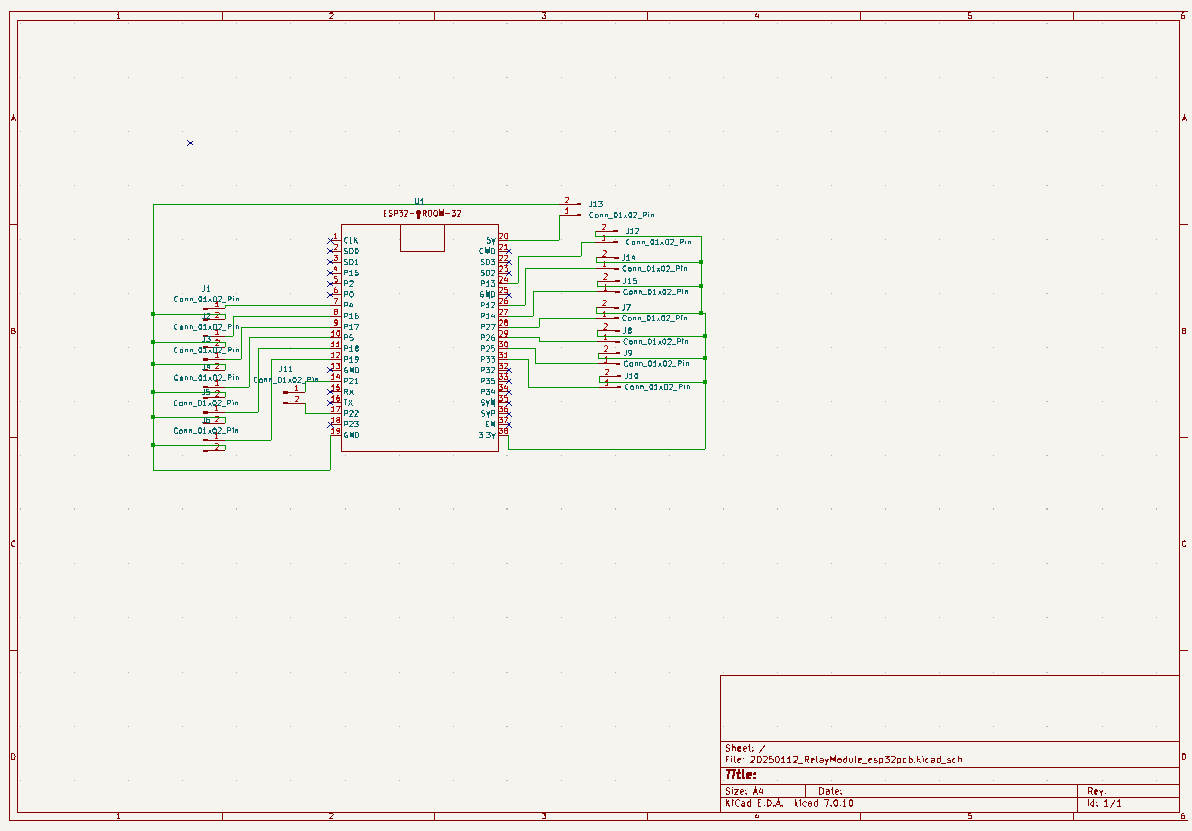Select the Title field in the title block

pyautogui.click(x=741, y=774)
